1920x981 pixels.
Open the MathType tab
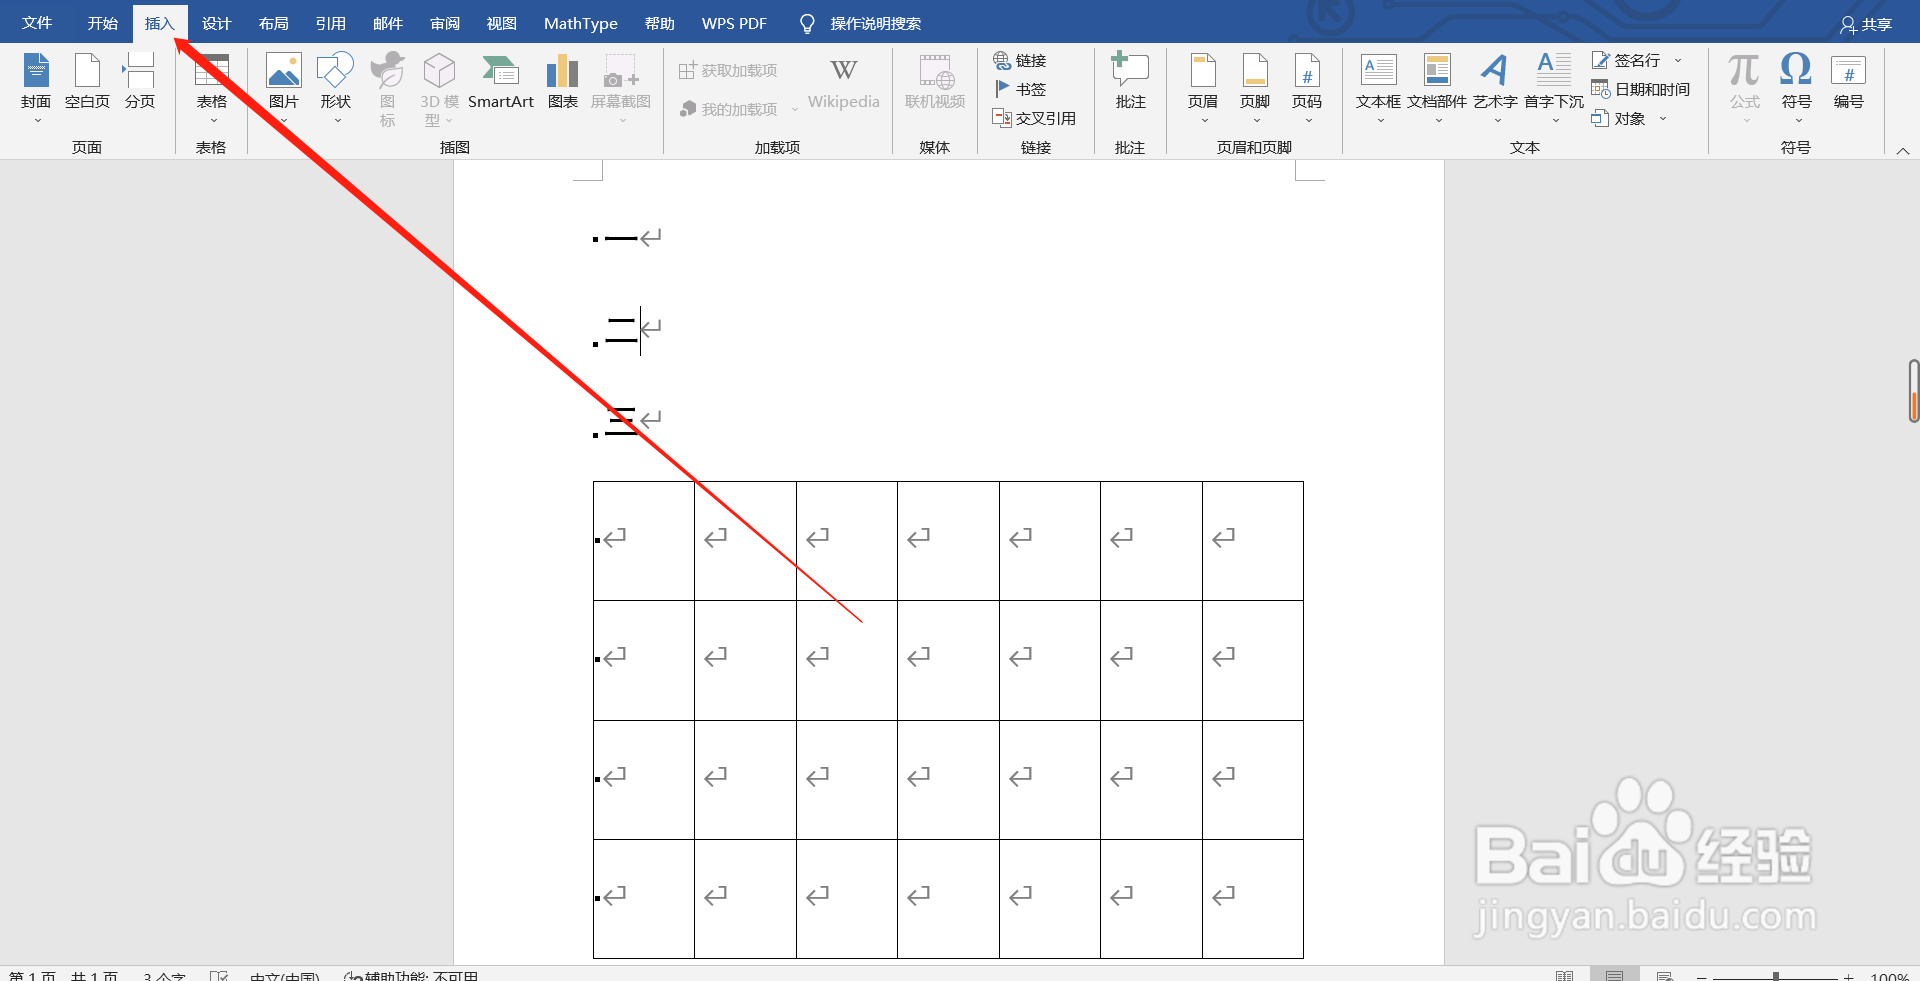581,23
